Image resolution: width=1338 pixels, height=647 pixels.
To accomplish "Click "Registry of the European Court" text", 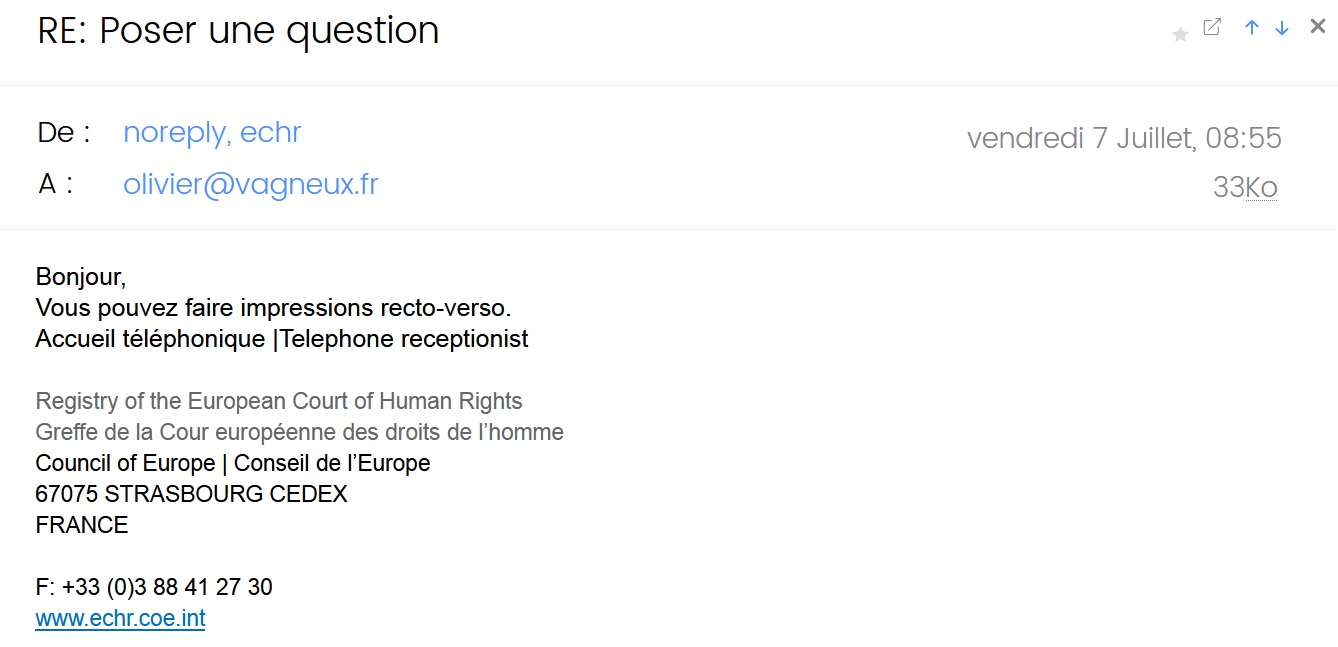I will [278, 401].
